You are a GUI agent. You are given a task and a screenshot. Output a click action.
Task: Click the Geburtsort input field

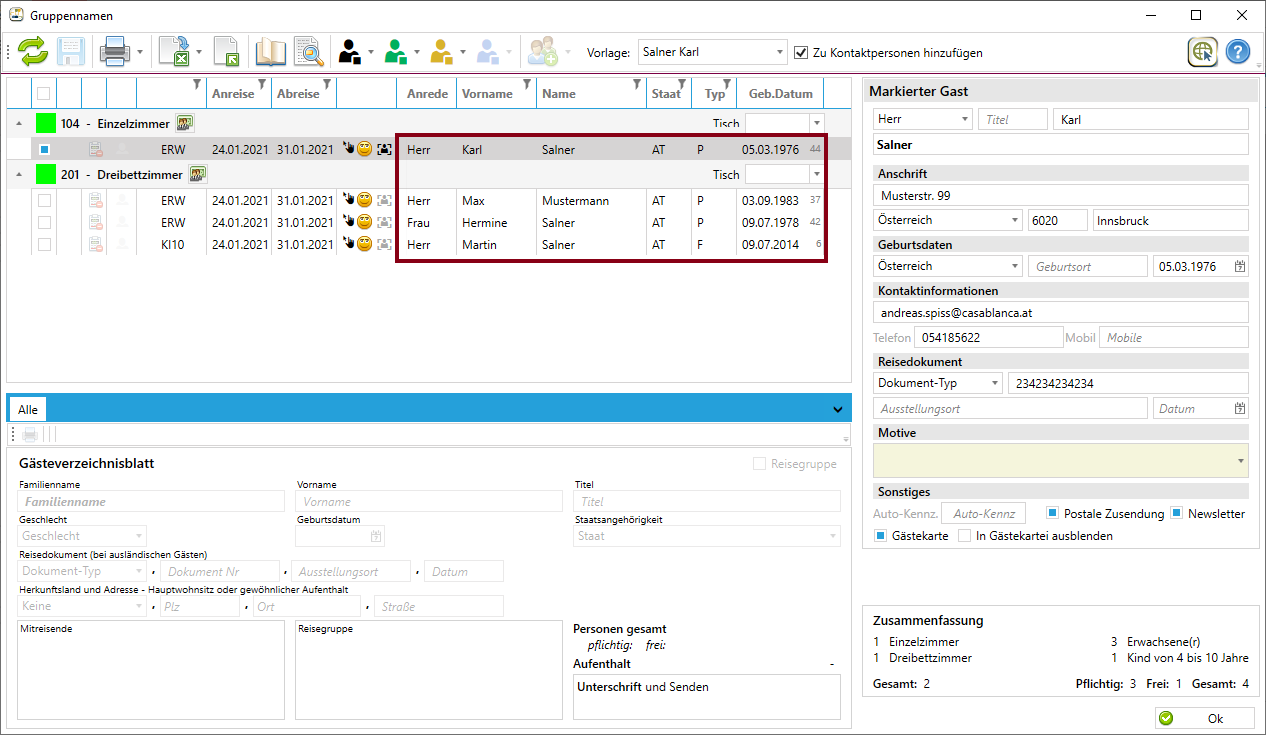pos(1088,266)
